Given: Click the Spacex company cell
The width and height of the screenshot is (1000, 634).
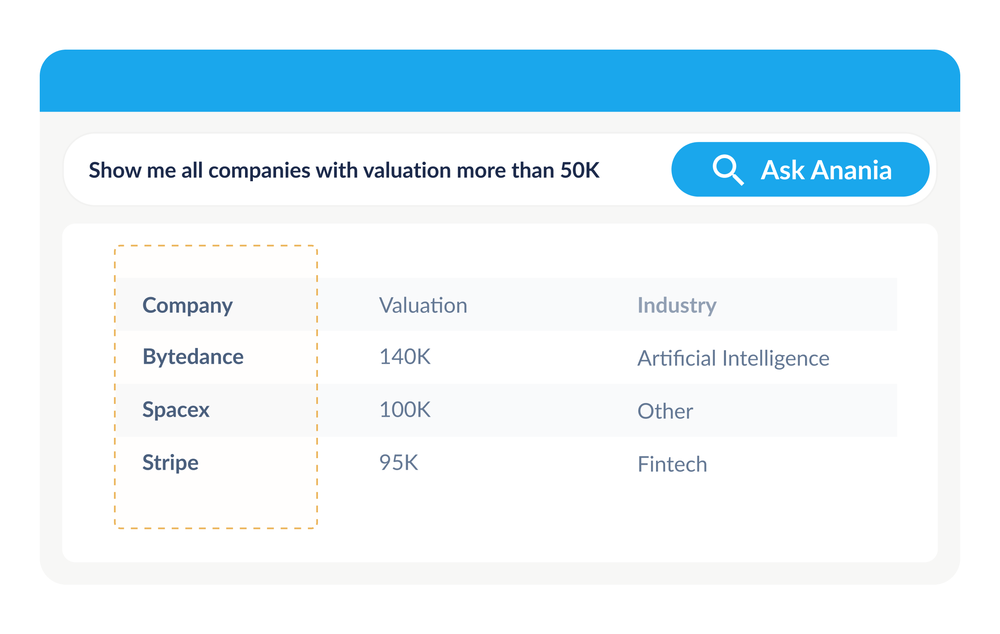Looking at the screenshot, I should (176, 410).
